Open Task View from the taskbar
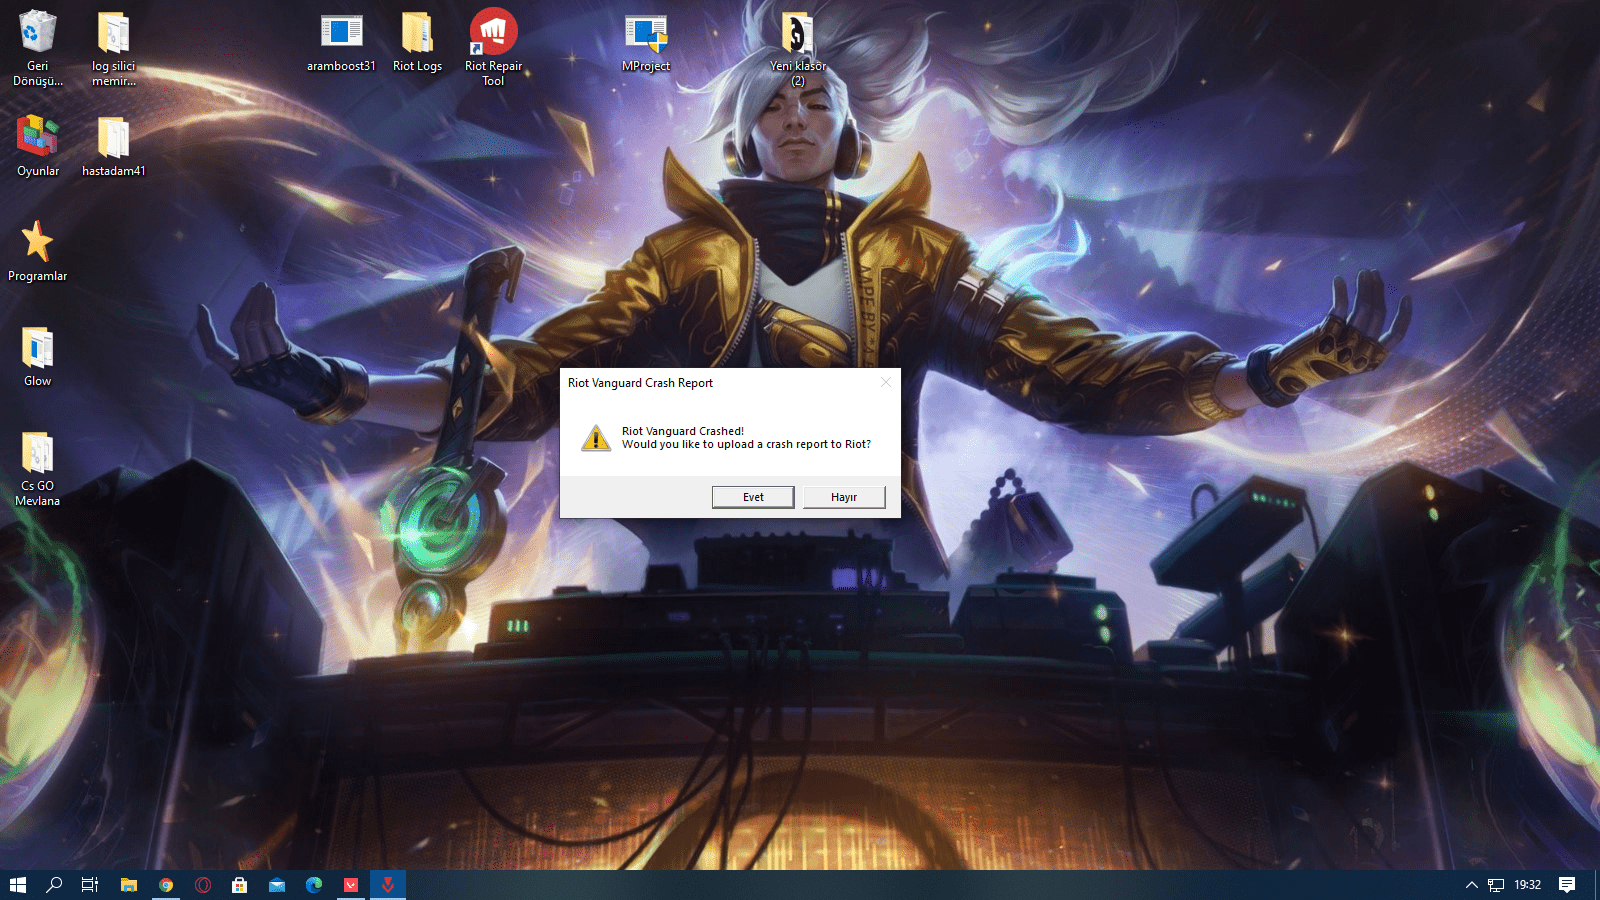 [90, 885]
